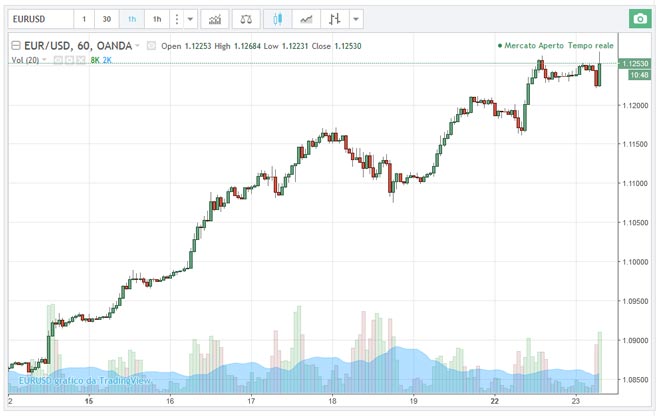The width and height of the screenshot is (660, 416).
Task: Open the Vol indicator settings icon
Action: point(70,60)
